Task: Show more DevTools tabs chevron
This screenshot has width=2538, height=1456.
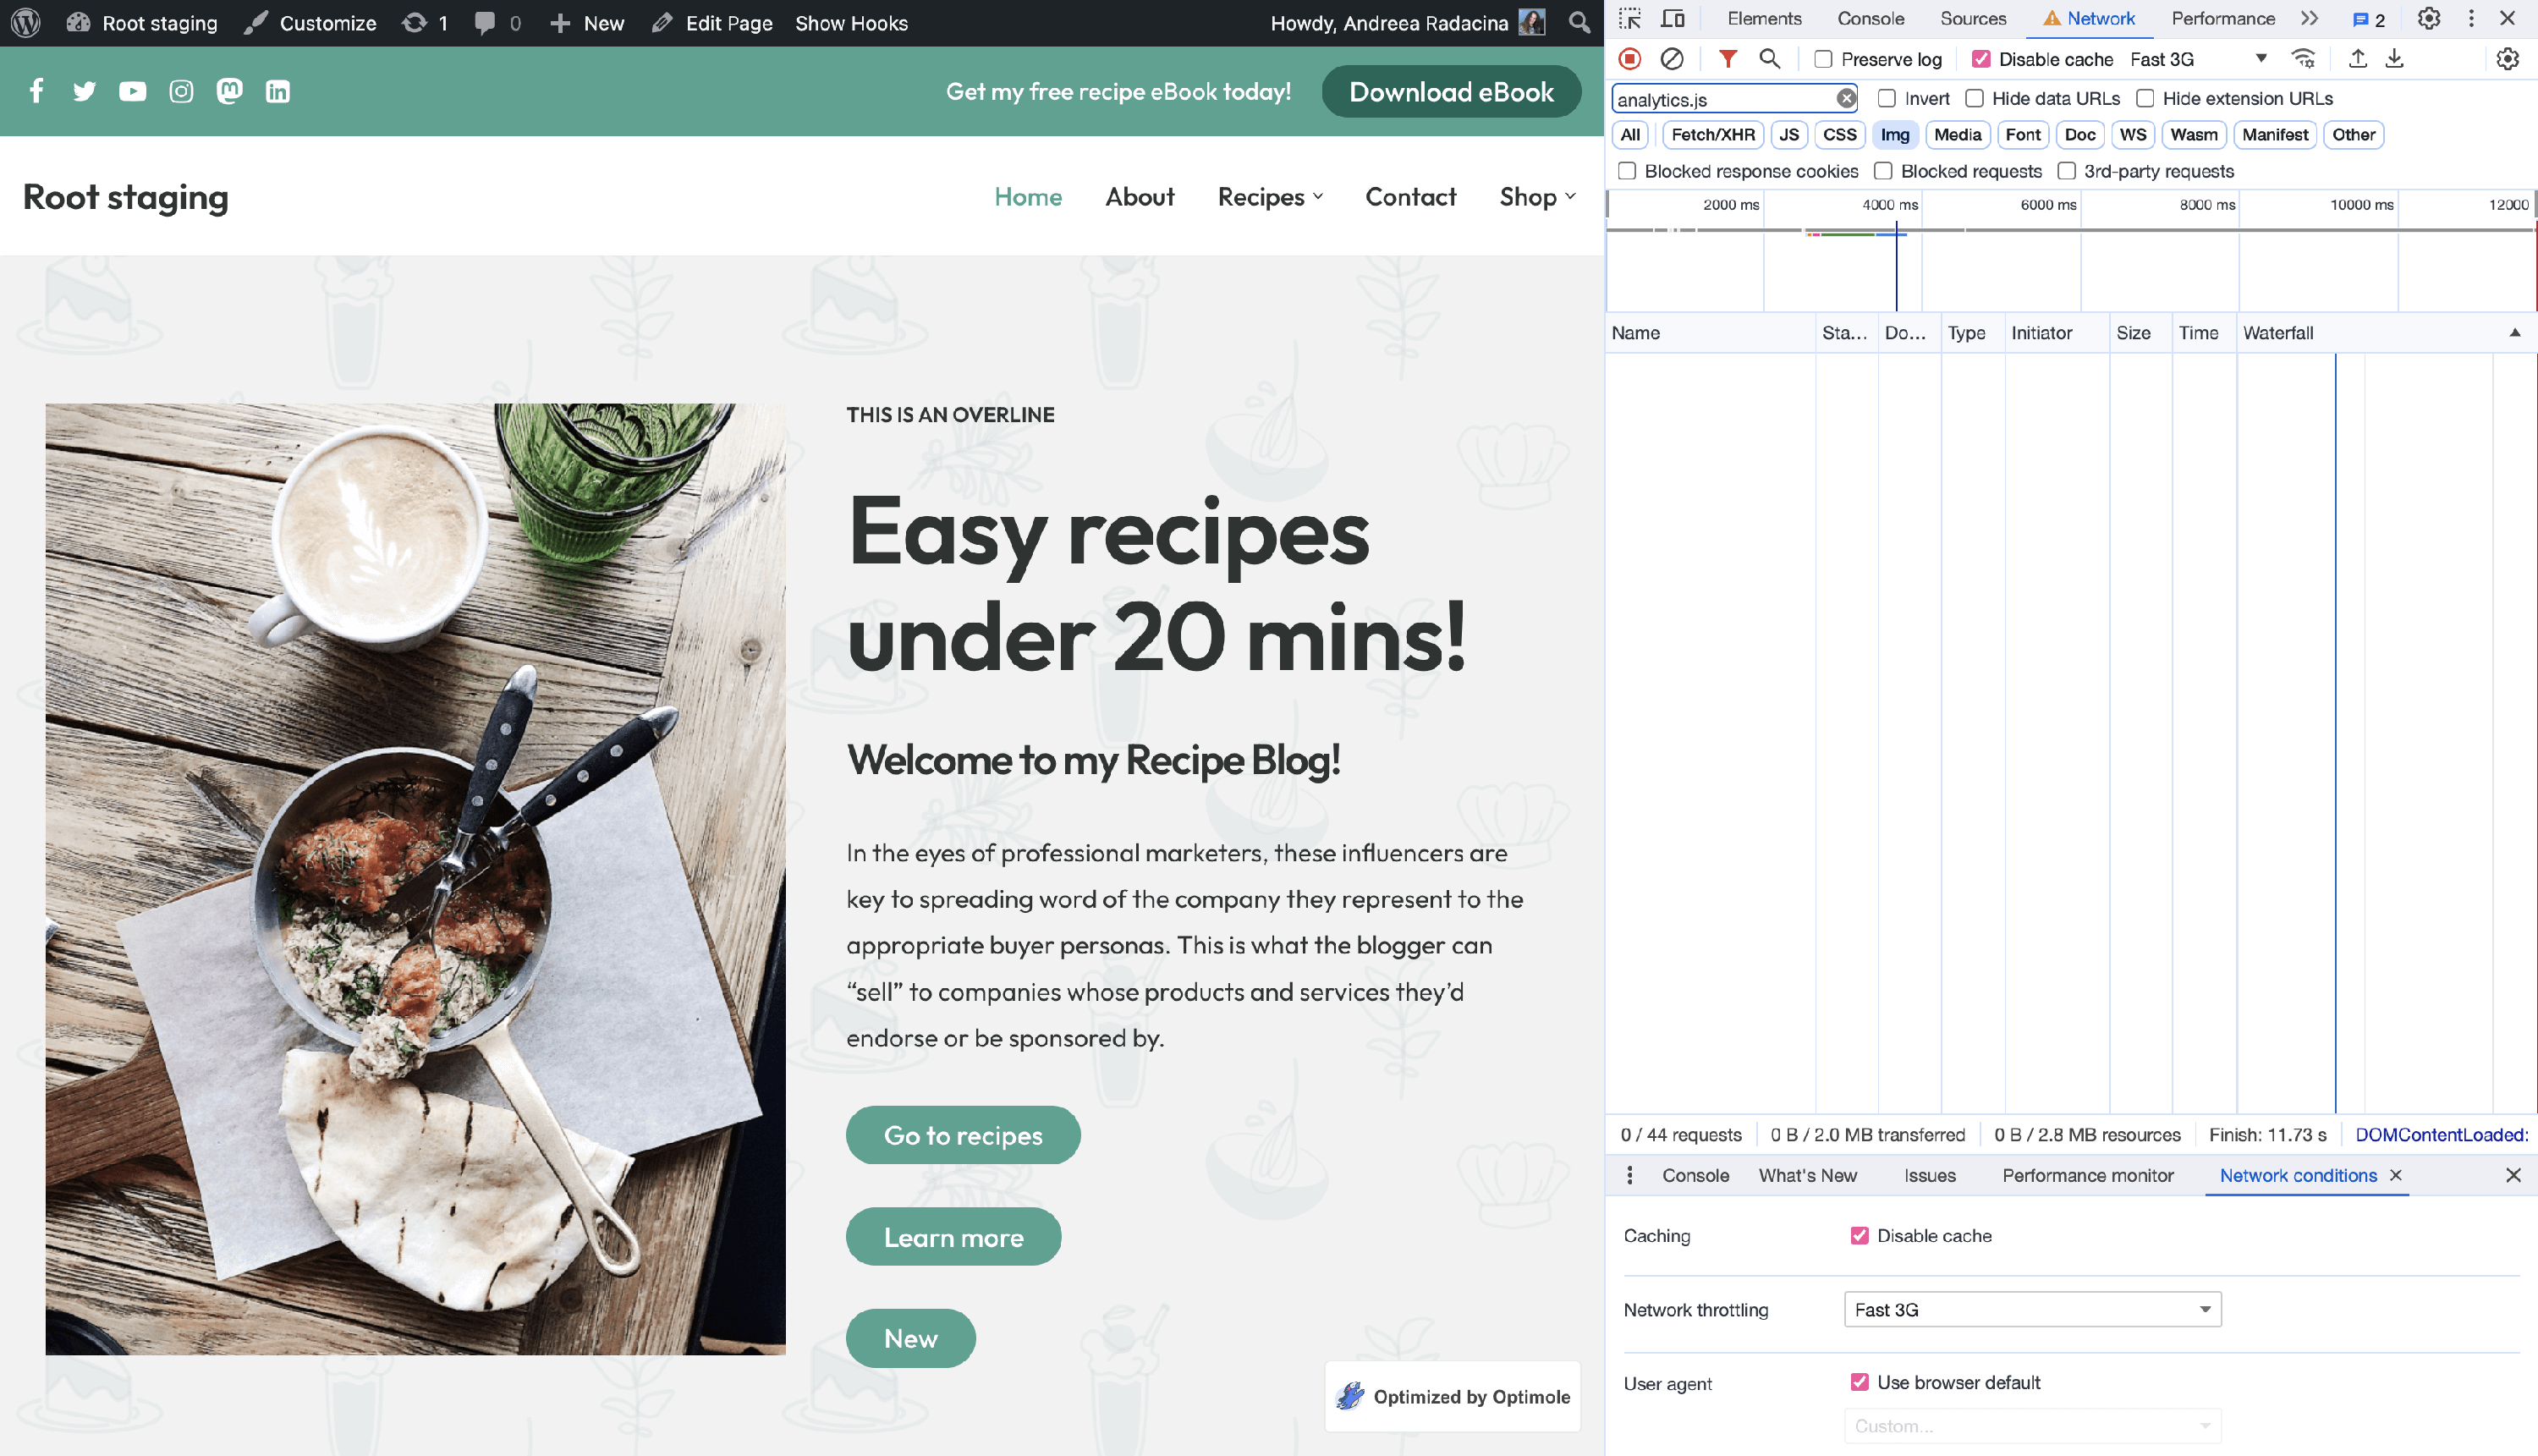Action: click(2308, 19)
